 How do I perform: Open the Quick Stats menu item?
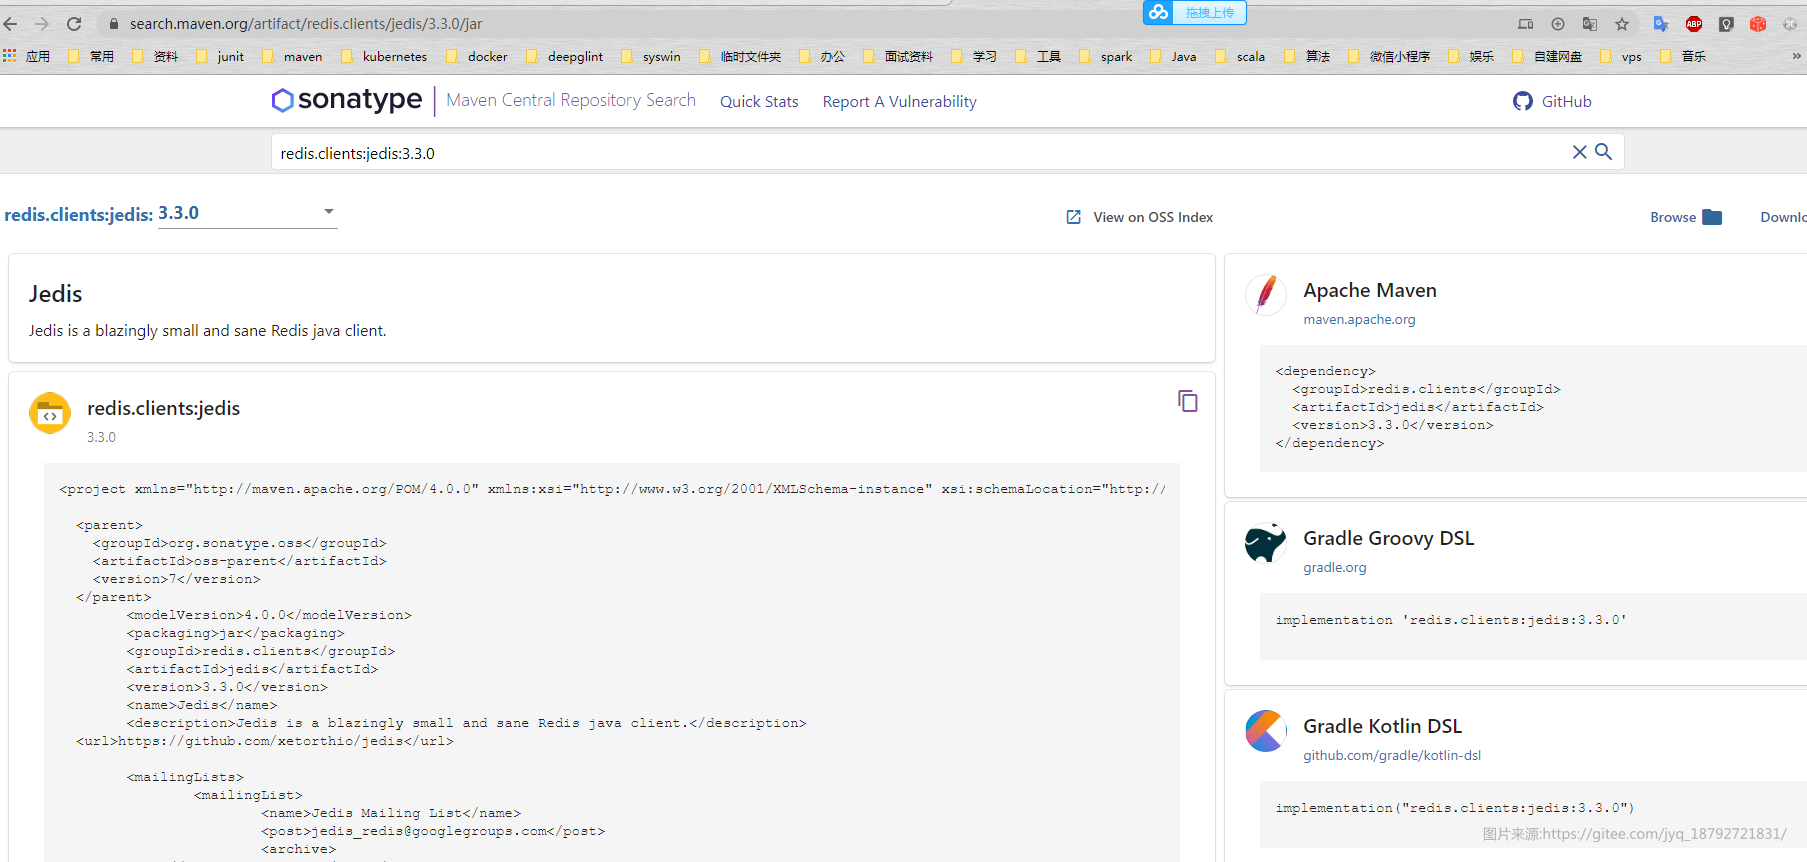coord(759,101)
